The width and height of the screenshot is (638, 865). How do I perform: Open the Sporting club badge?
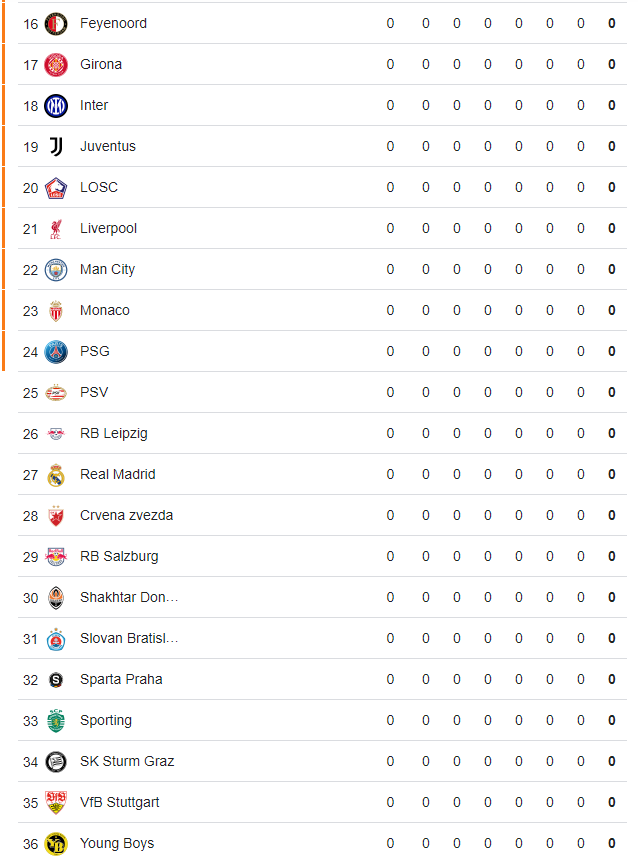pos(56,720)
